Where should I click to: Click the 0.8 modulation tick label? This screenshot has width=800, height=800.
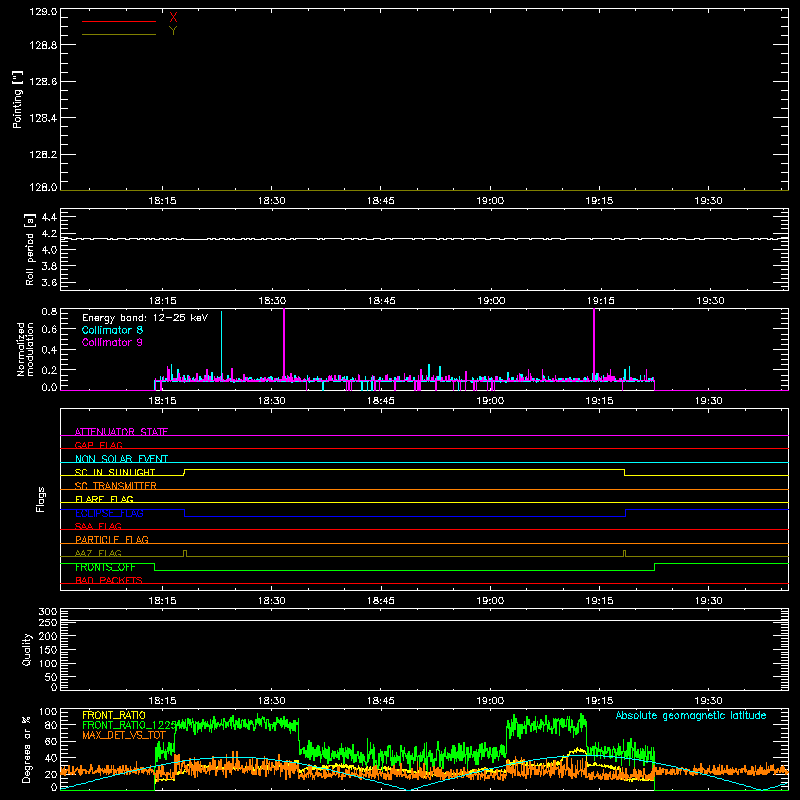coord(49,312)
